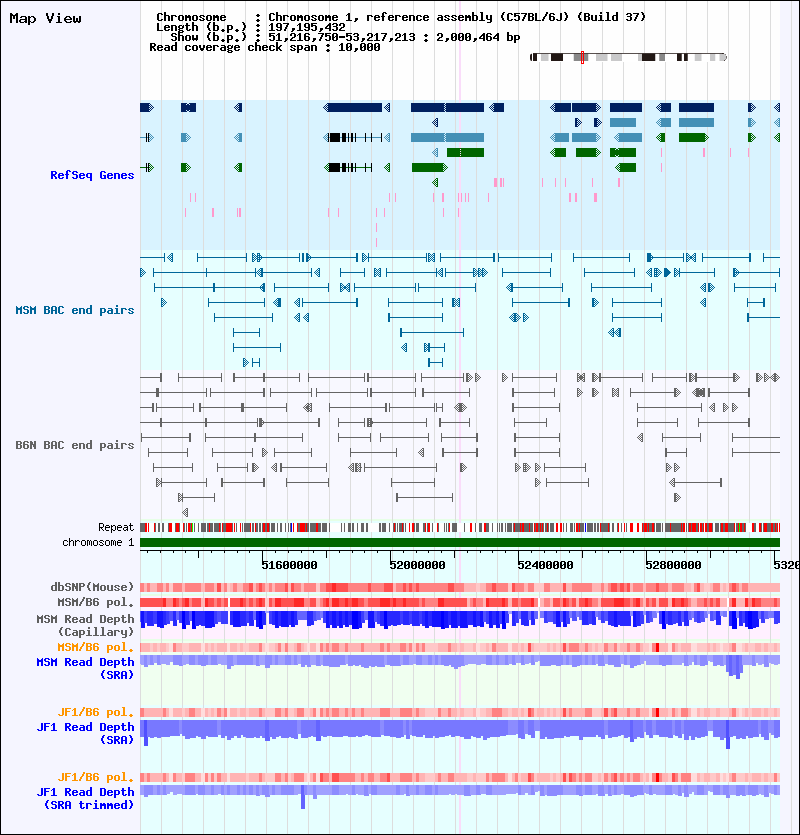
Task: Click the JF1 Read Depth (SRA trimmed) histogram
Action: point(460,796)
